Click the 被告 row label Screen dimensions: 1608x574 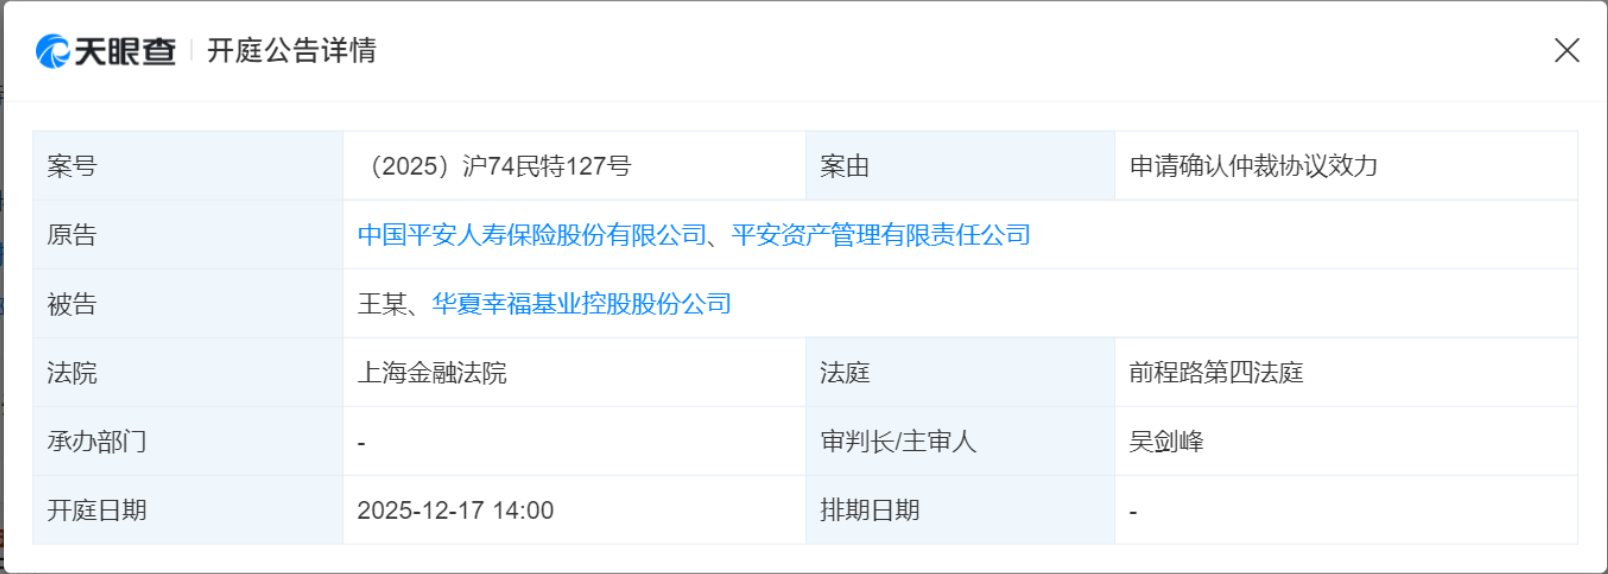72,304
